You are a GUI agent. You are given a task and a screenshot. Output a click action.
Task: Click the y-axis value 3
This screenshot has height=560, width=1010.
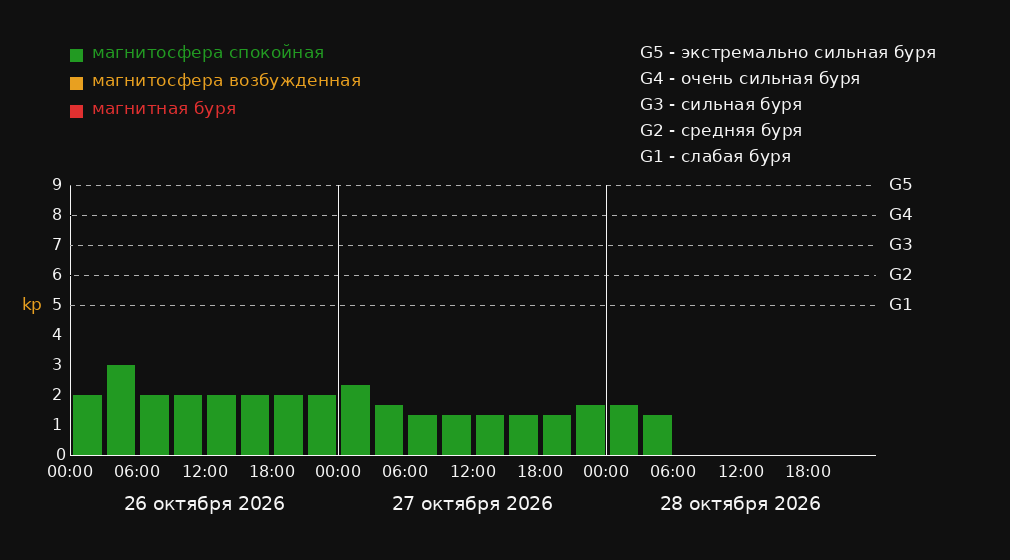click(57, 365)
